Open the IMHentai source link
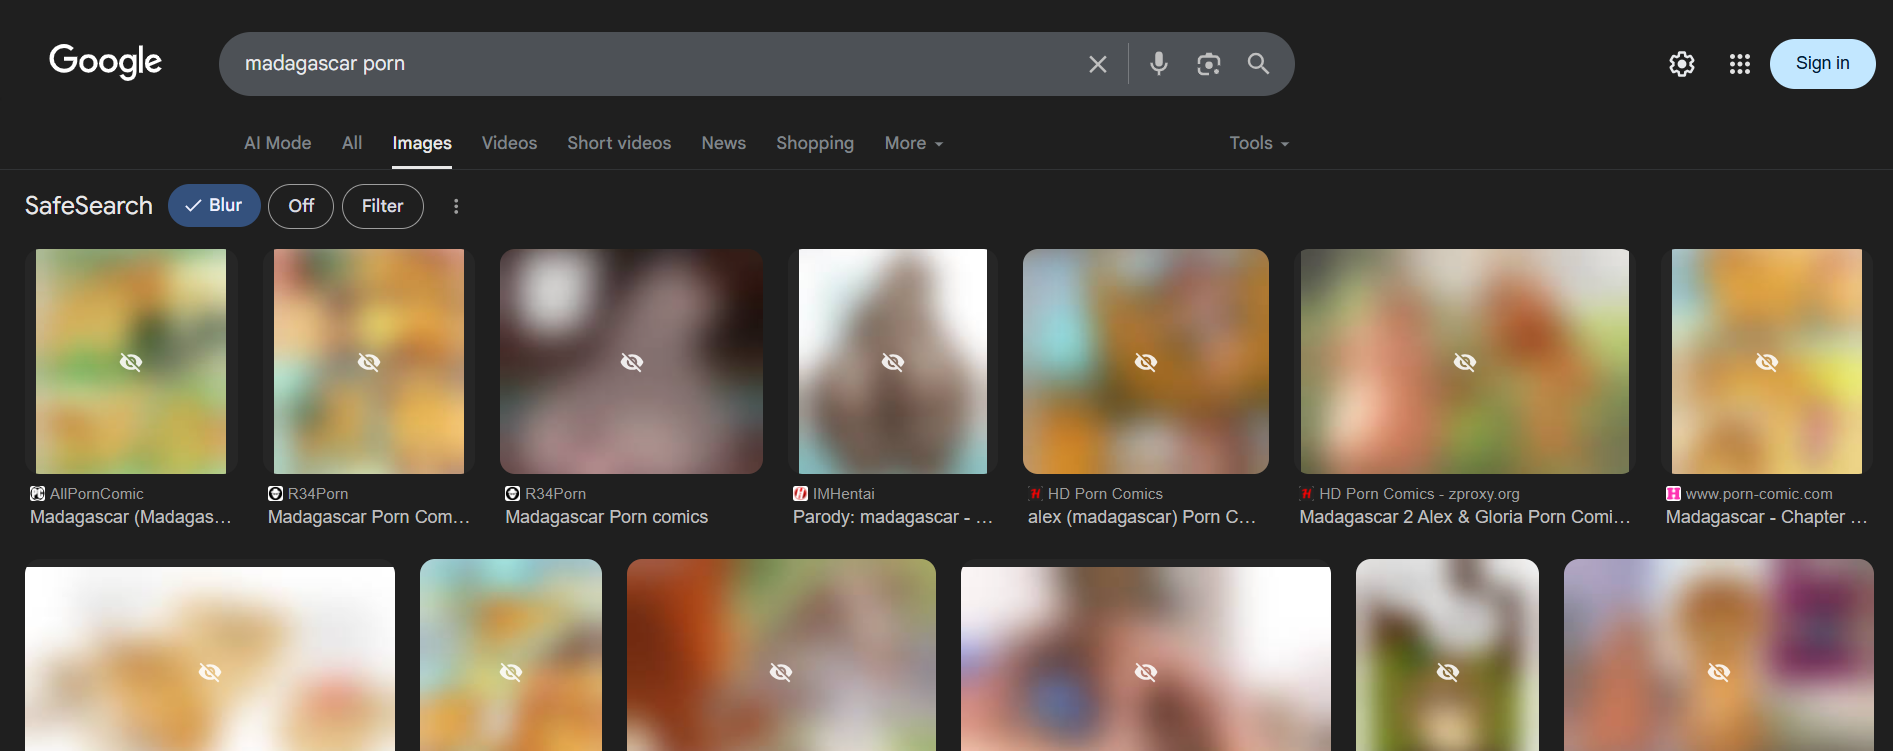 tap(844, 493)
